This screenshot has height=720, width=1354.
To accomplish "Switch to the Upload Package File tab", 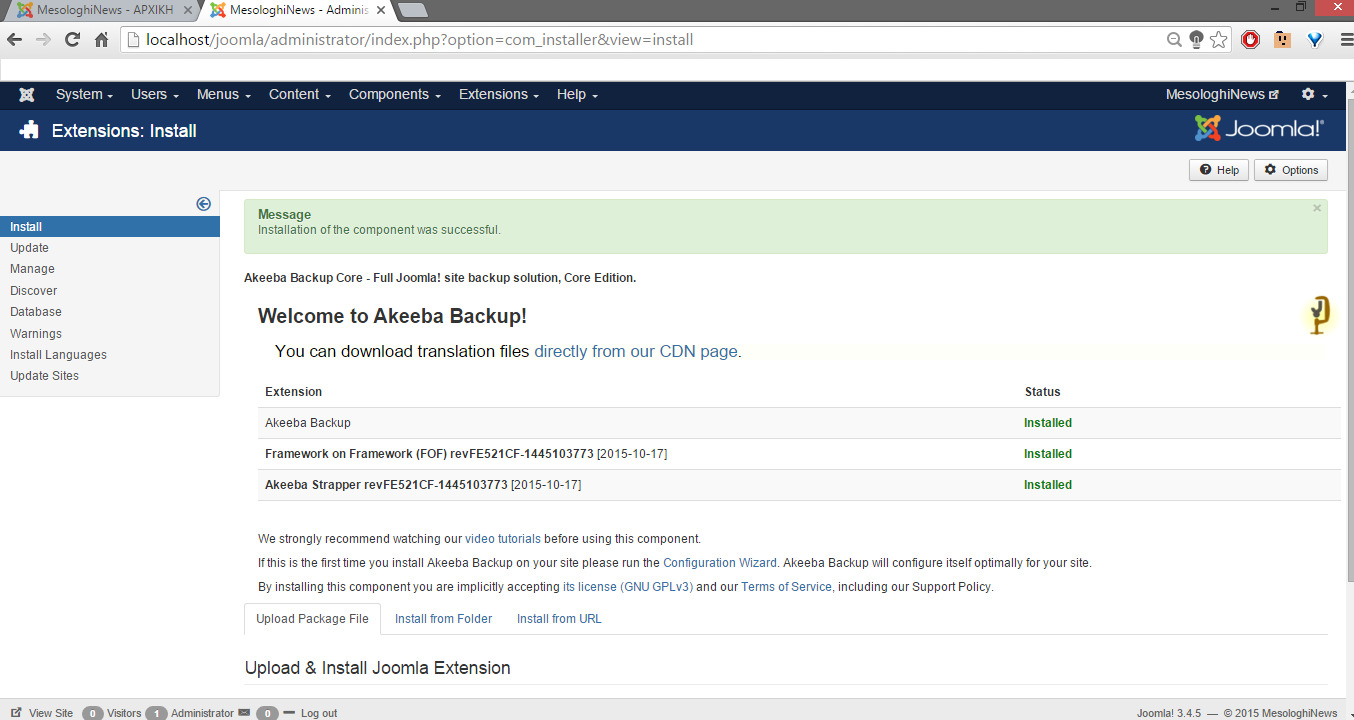I will pos(312,619).
